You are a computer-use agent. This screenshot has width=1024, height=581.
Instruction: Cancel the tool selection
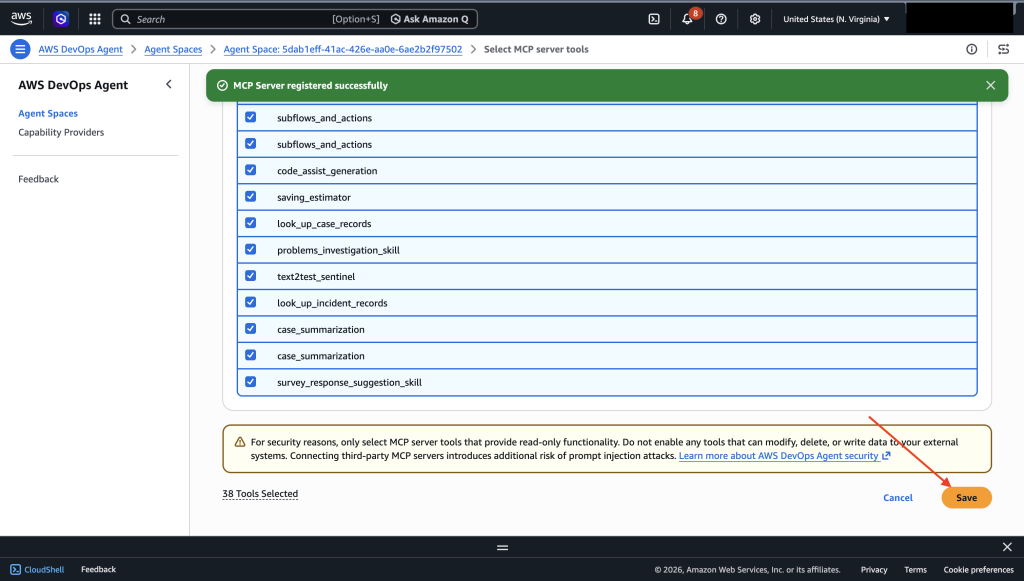coord(898,497)
